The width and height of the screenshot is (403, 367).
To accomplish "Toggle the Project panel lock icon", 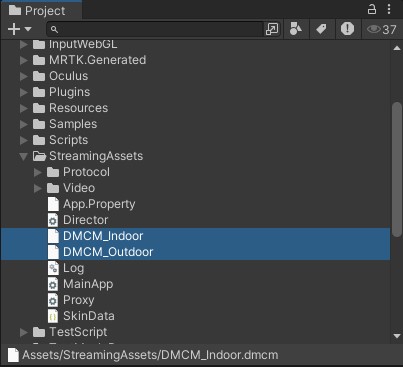I will click(x=372, y=9).
